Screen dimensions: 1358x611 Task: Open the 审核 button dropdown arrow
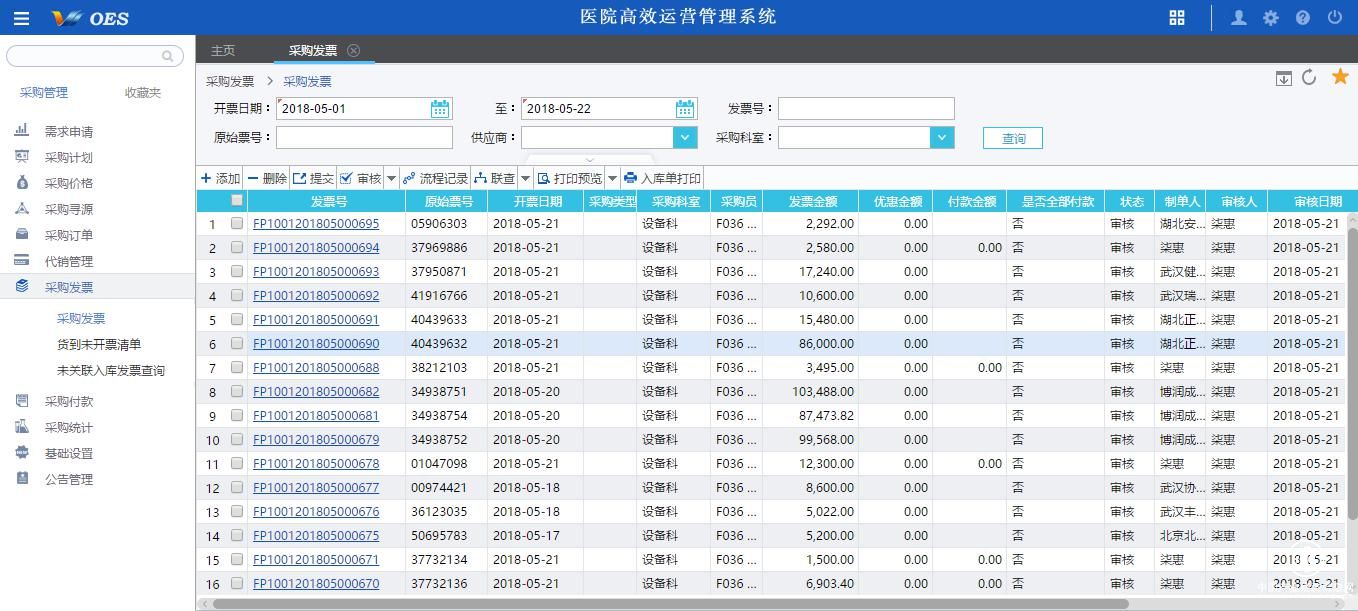390,178
